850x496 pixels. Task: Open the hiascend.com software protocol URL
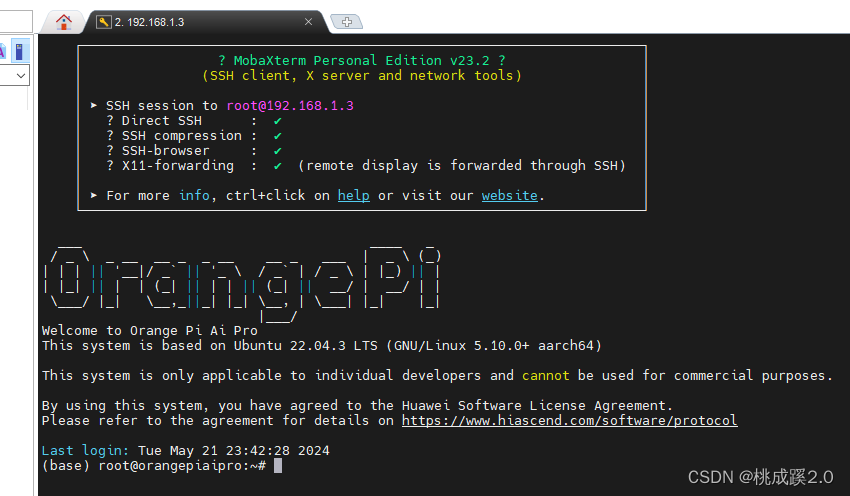click(x=569, y=421)
